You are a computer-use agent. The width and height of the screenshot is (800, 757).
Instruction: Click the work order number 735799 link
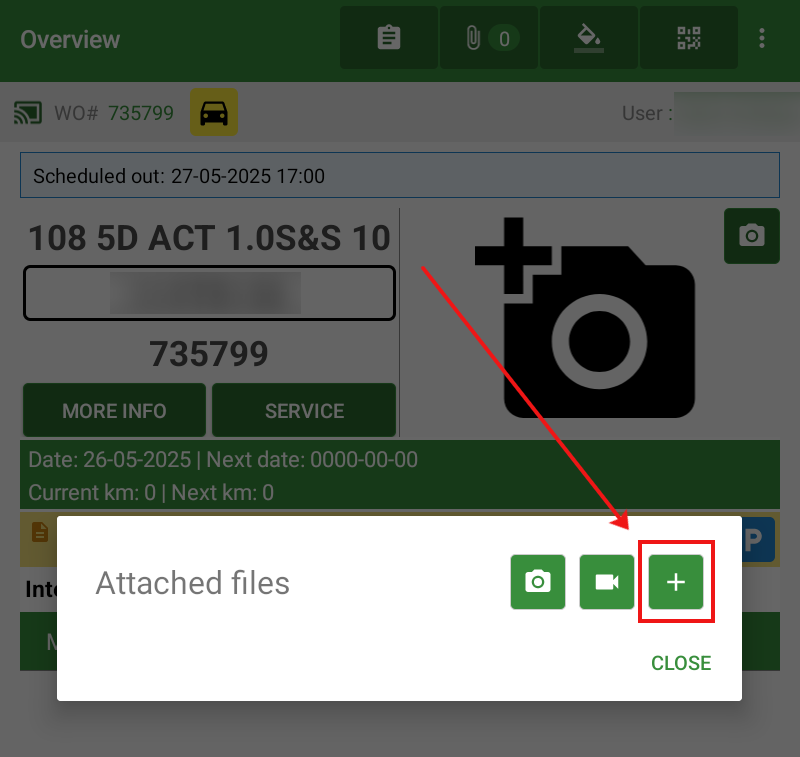140,113
